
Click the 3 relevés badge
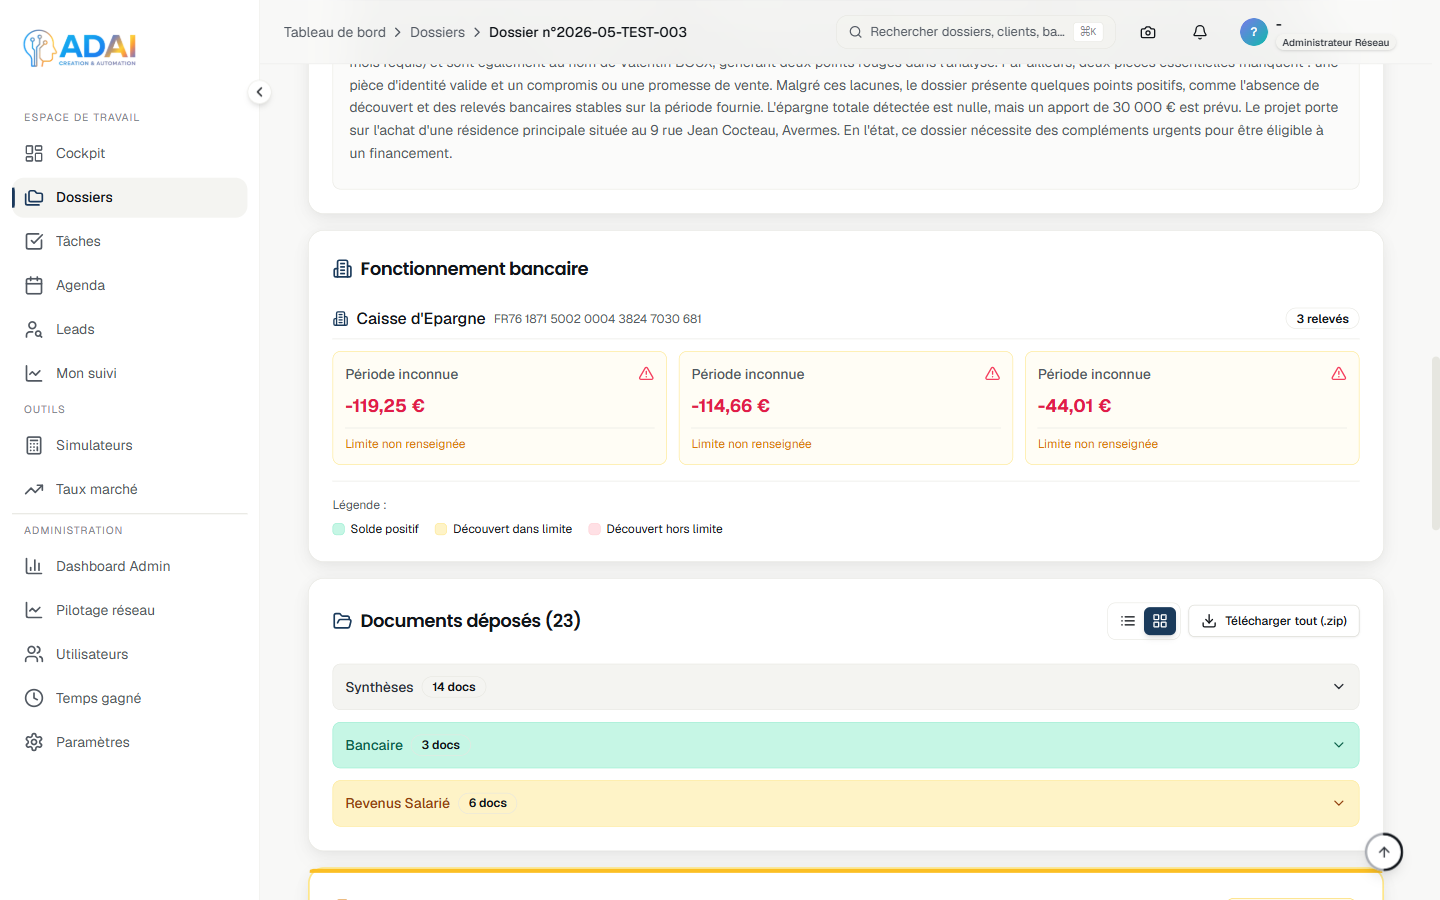tap(1322, 319)
